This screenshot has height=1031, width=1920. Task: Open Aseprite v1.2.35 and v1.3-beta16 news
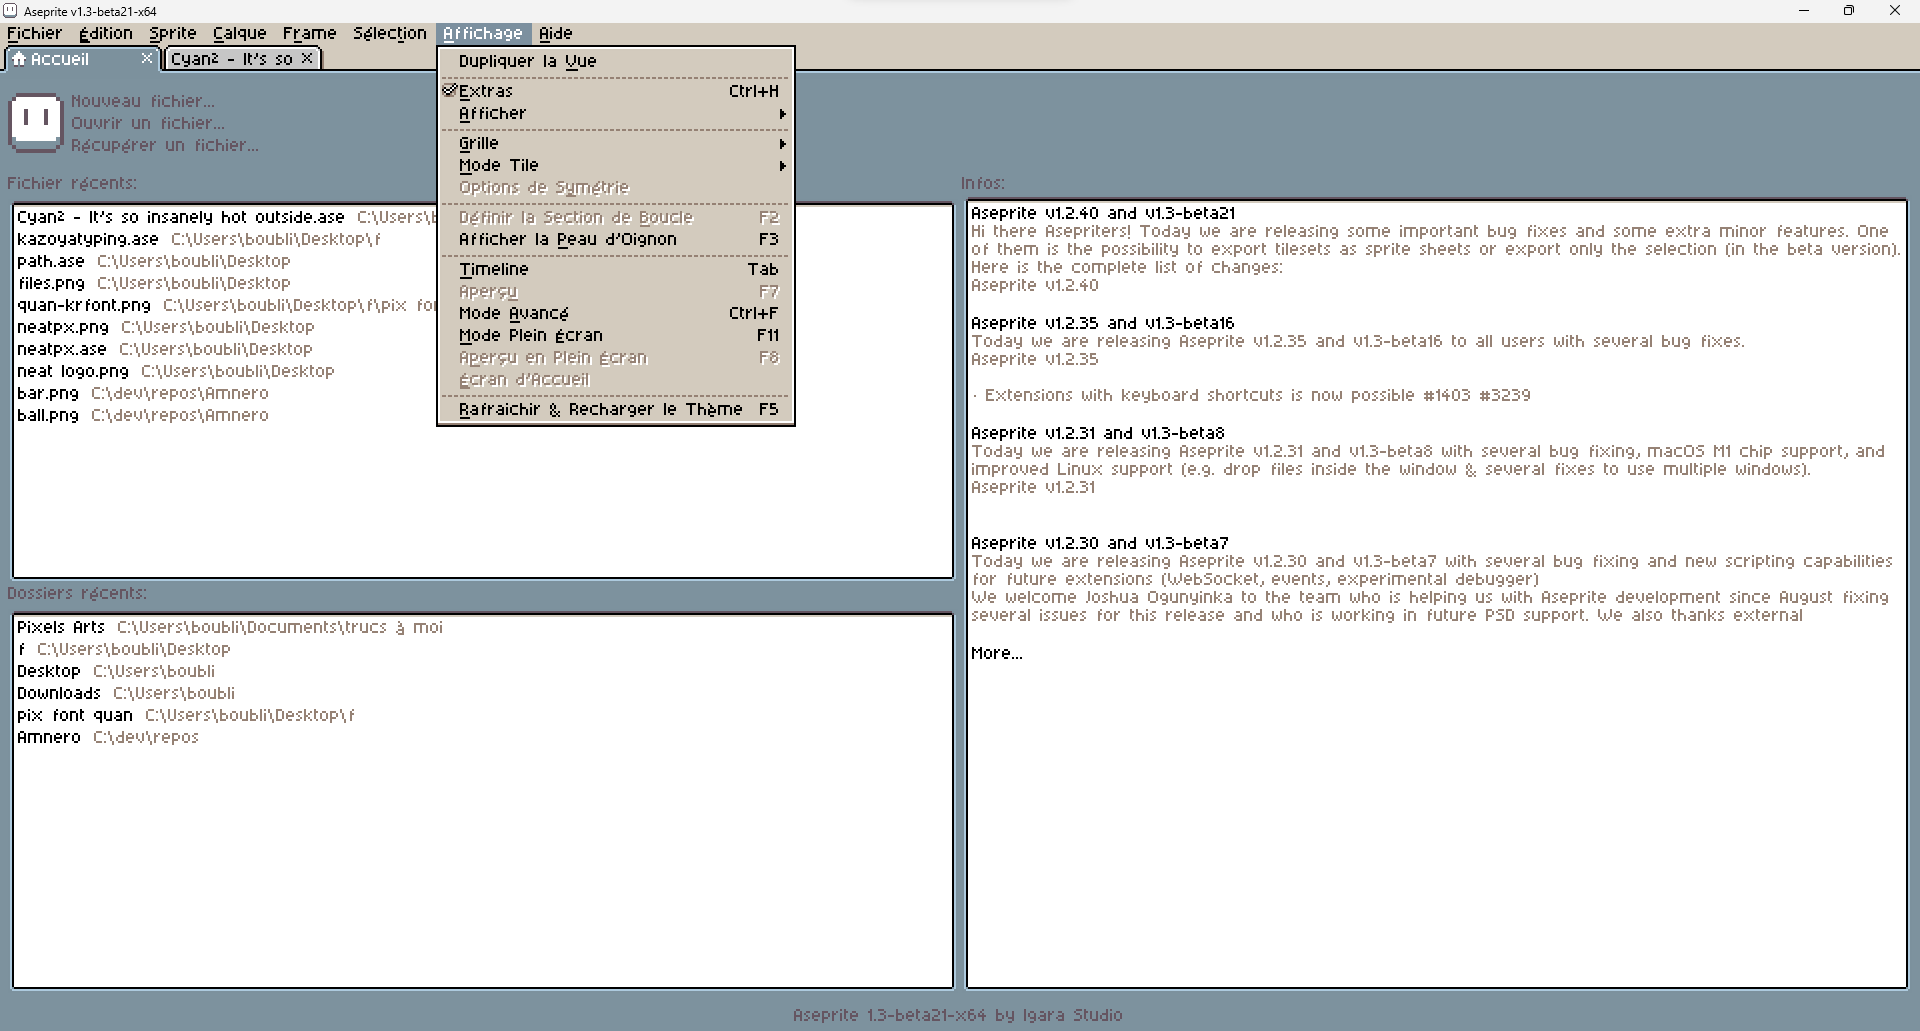click(x=1103, y=323)
